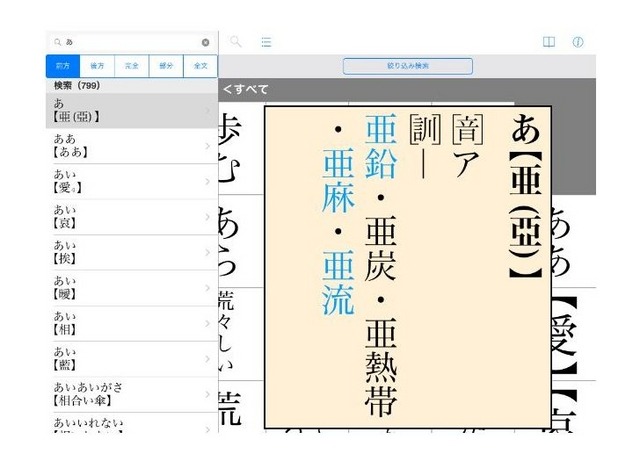640x461 pixels.
Task: Select the 部分 search mode tab
Action: coord(166,66)
